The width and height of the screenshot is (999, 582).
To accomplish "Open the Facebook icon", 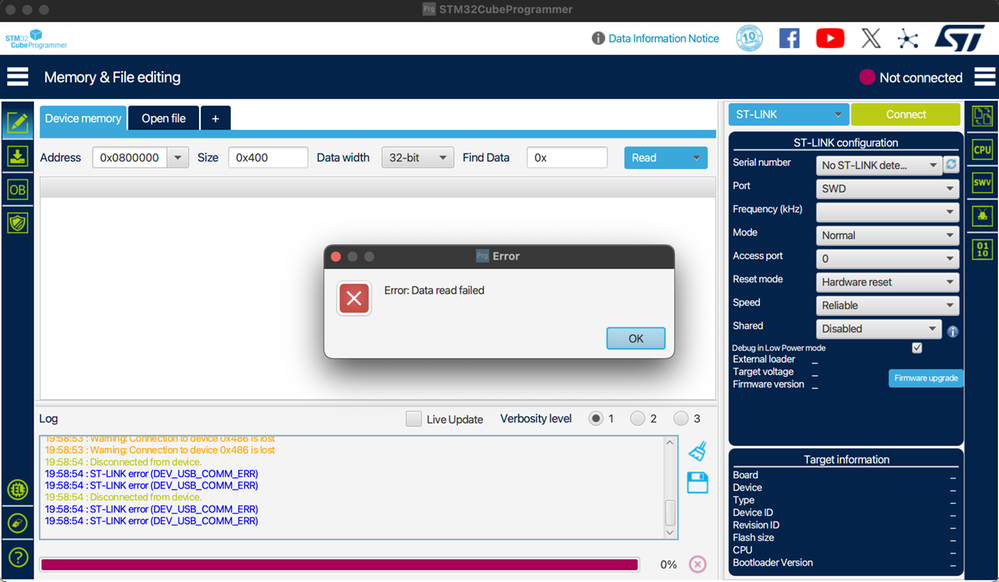I will [789, 38].
